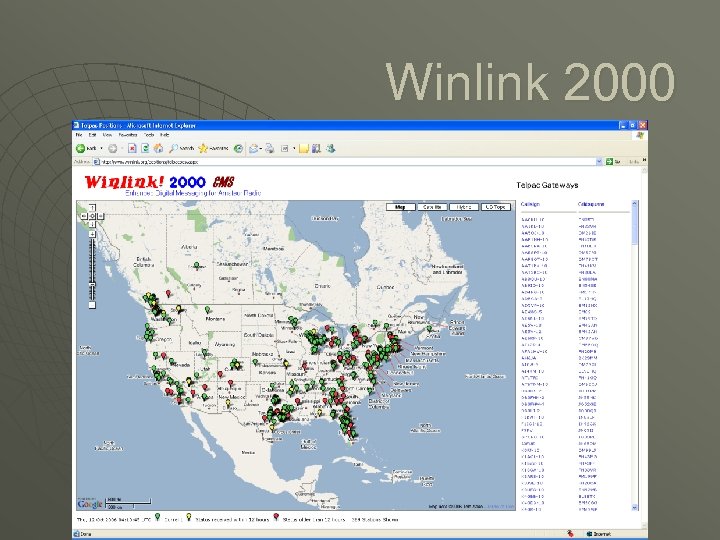This screenshot has height=540, width=720.
Task: Open the Back button history dropdown arrow
Action: click(x=101, y=148)
